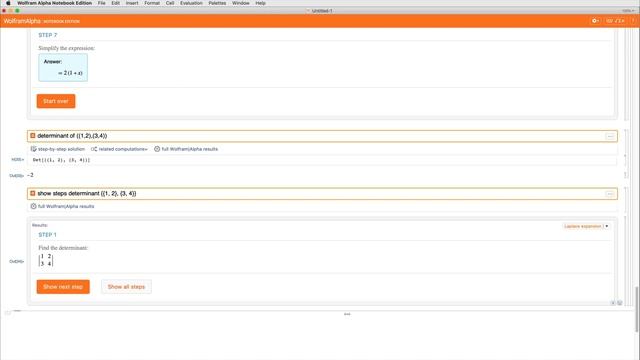Open the Apple menu
The height and width of the screenshot is (360, 640).
[8, 3]
